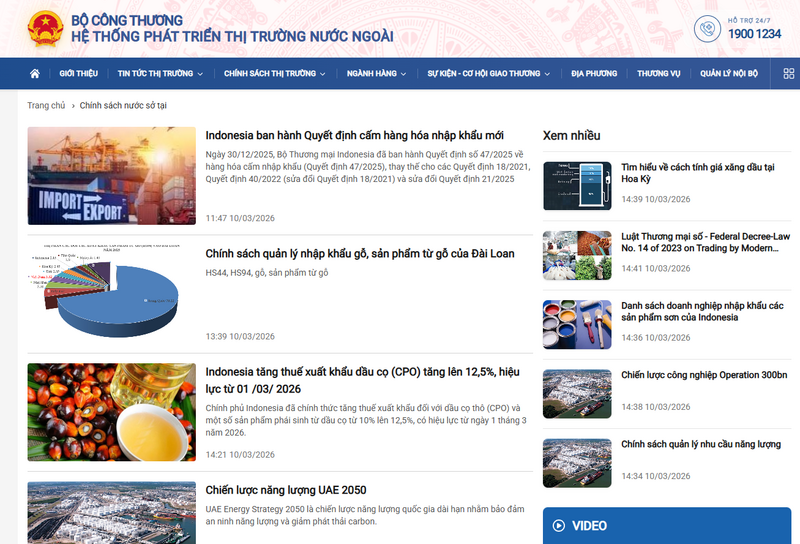This screenshot has height=544, width=800.
Task: Open article about Indonesia import ban decision
Action: pyautogui.click(x=354, y=135)
